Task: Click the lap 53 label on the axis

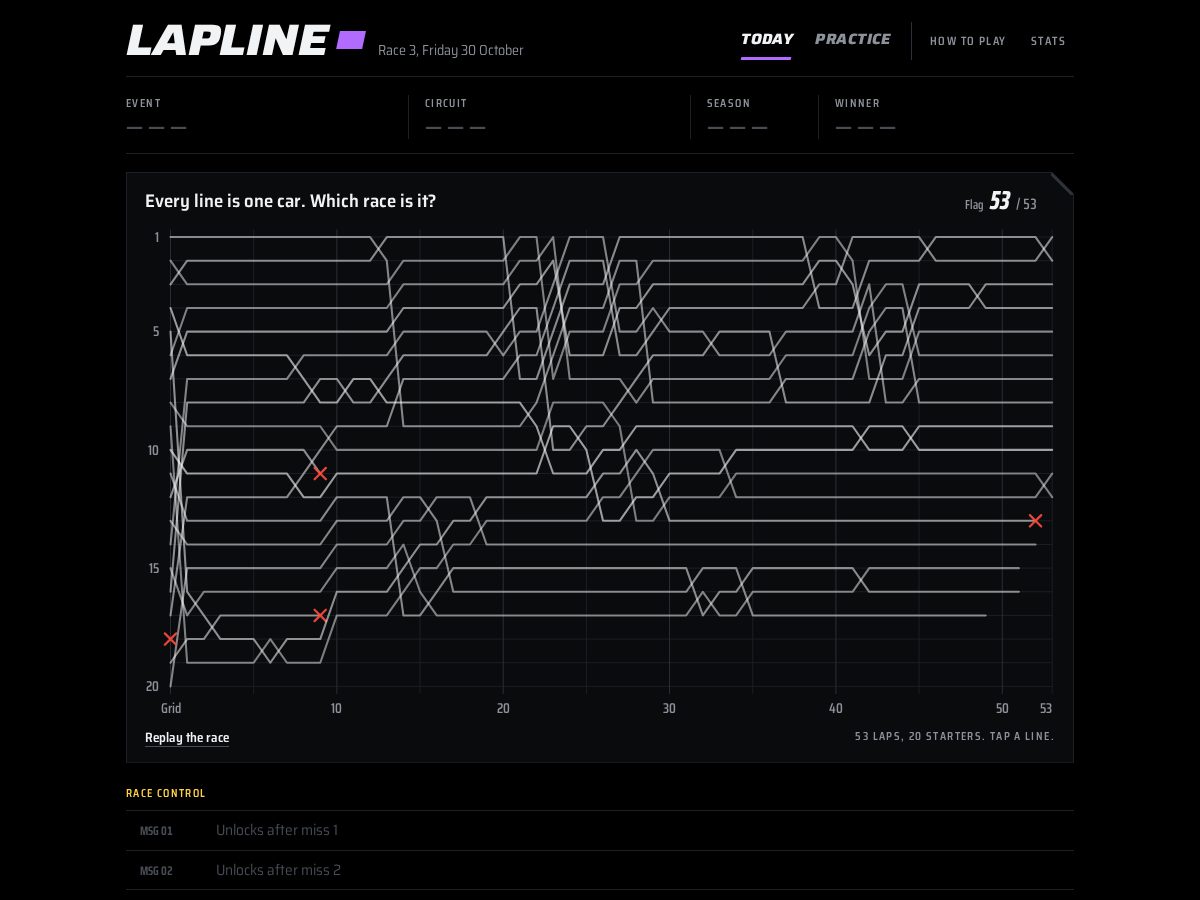Action: pos(1046,708)
